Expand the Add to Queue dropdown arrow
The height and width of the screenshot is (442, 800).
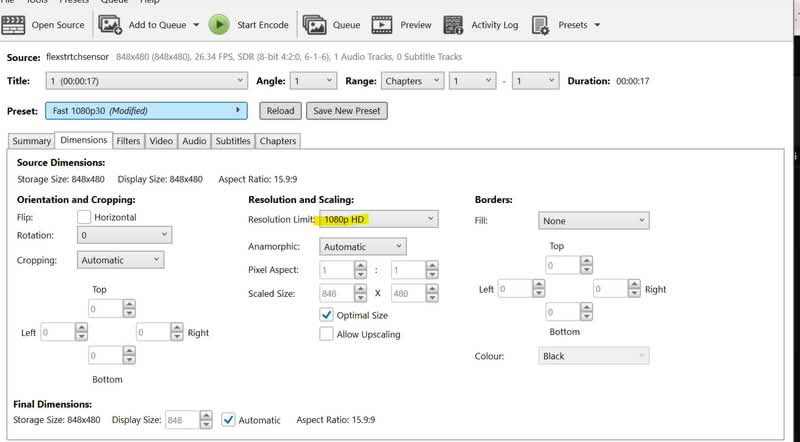(195, 25)
